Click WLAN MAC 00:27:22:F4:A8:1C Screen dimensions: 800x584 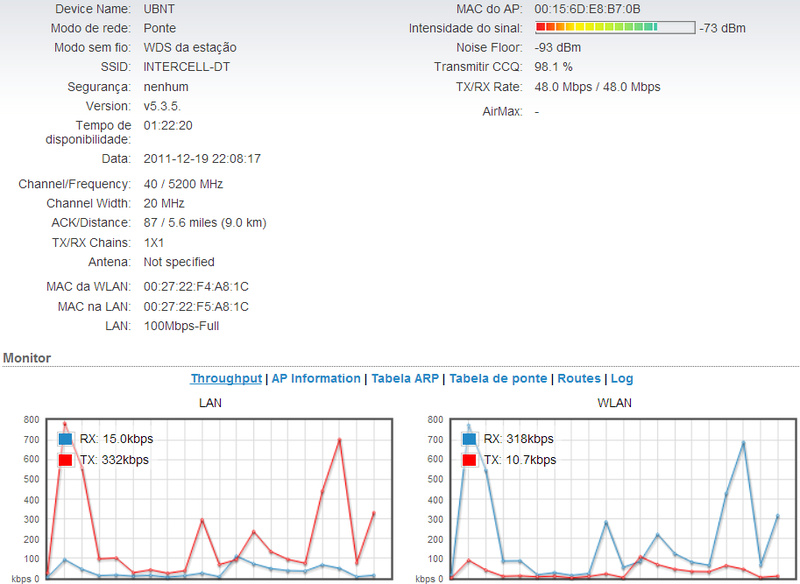(x=196, y=287)
